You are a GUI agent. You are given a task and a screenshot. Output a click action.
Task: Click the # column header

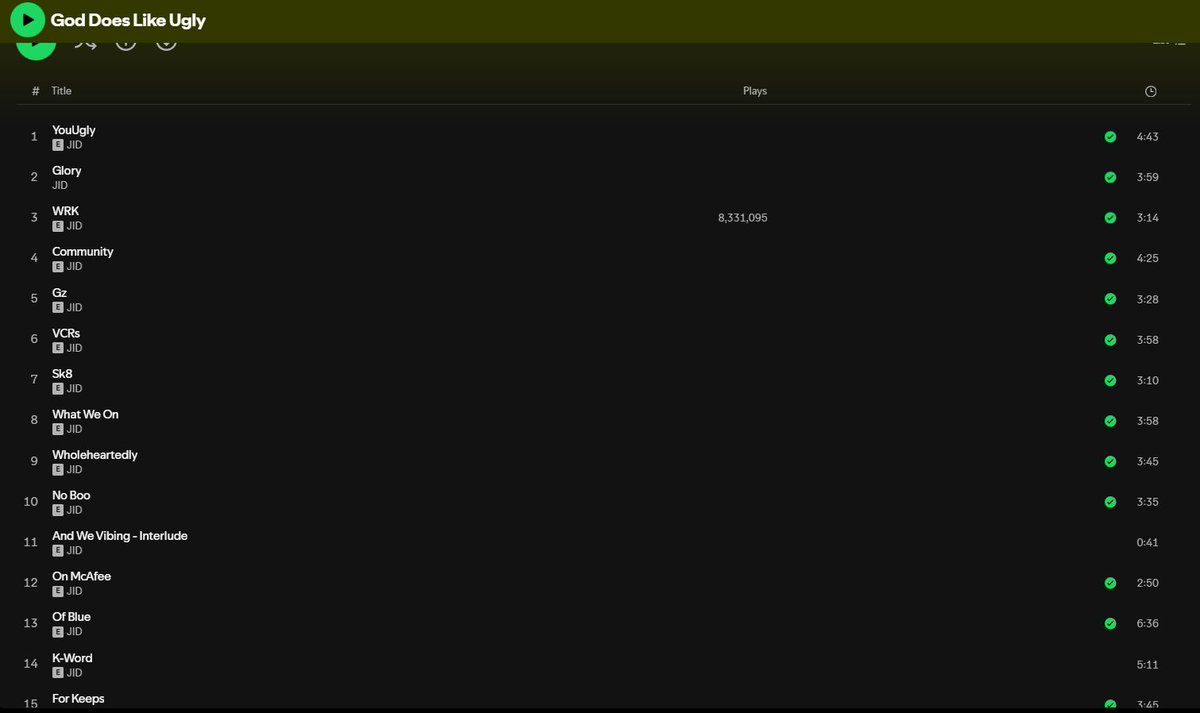click(36, 91)
